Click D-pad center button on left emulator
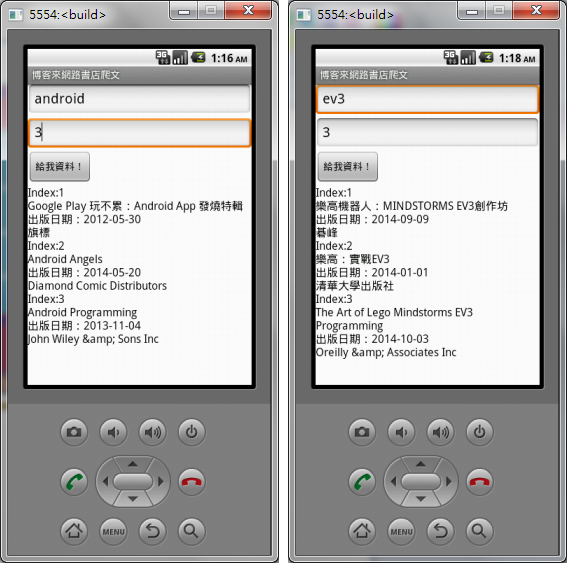 pos(133,481)
